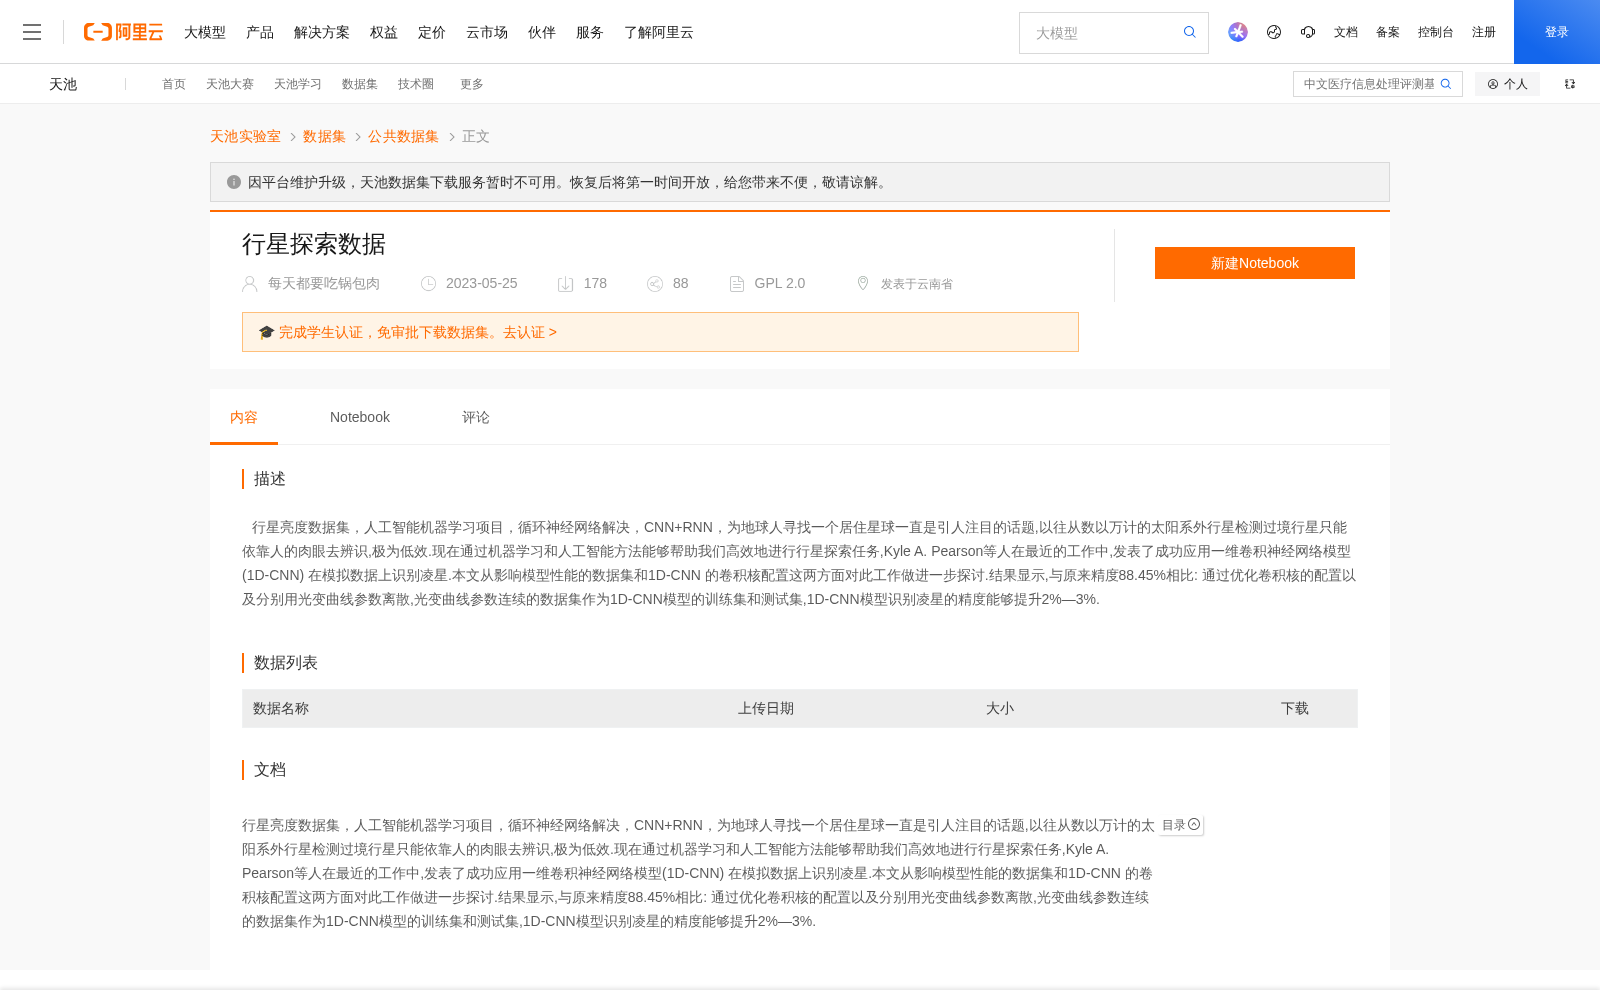Viewport: 1600px width, 1000px height.
Task: Click the 天池 title in sub-nav
Action: coord(63,84)
